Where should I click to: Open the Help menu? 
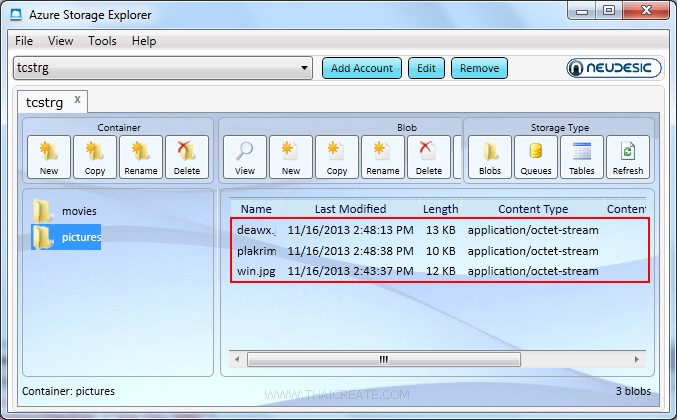(x=144, y=41)
